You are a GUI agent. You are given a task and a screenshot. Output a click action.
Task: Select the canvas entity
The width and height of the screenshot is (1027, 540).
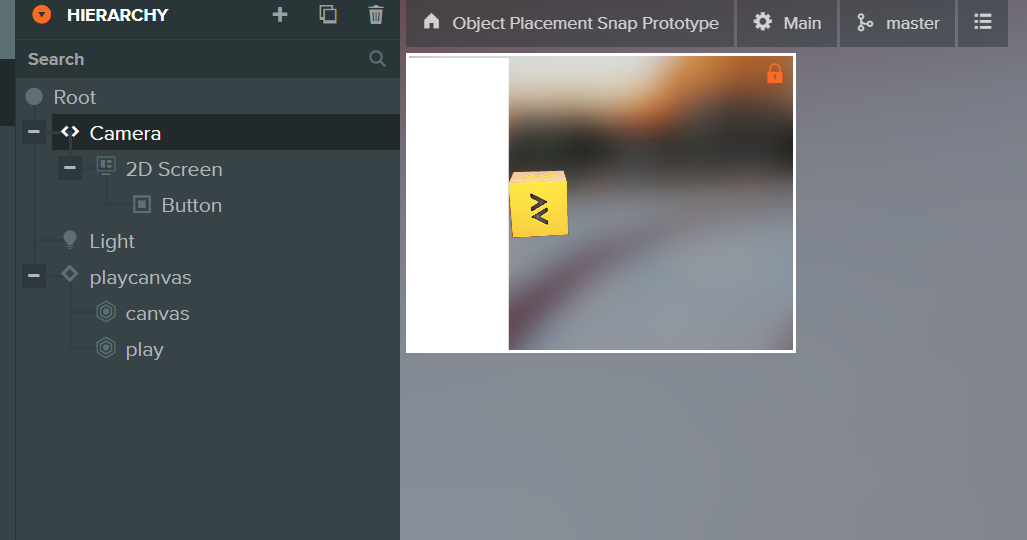click(157, 313)
